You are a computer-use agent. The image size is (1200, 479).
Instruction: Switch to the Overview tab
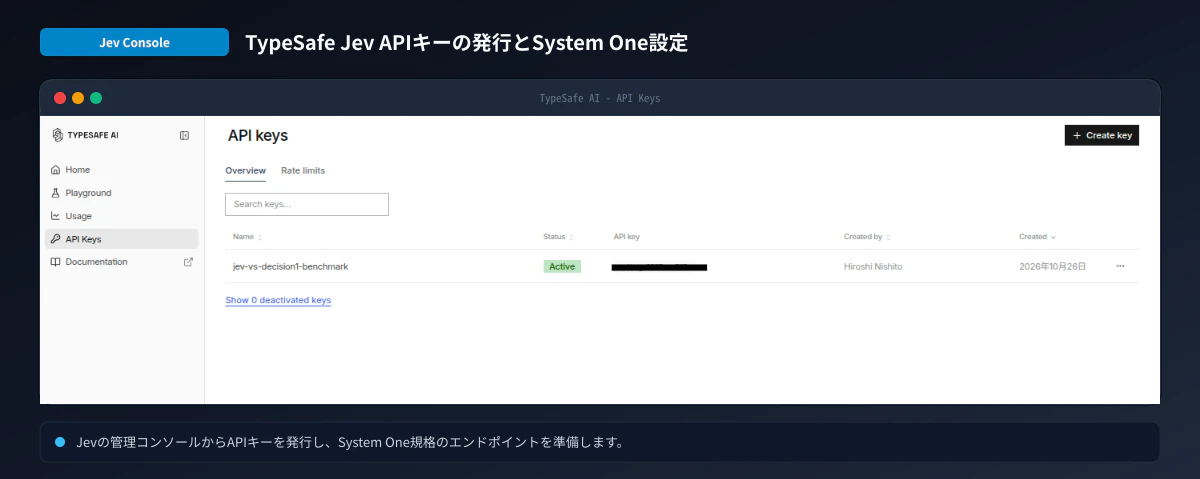point(245,171)
